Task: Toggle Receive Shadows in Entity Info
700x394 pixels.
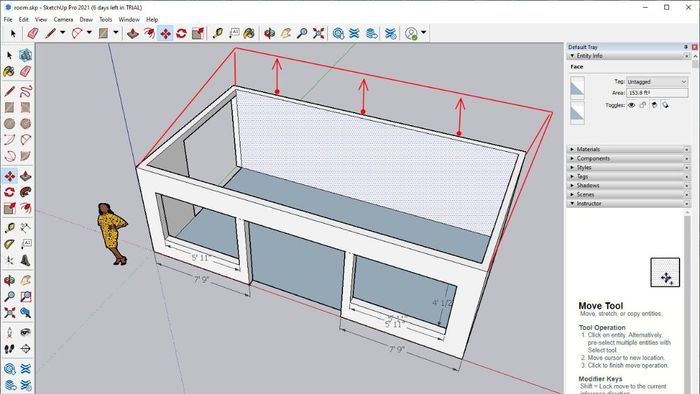Action: coord(654,105)
